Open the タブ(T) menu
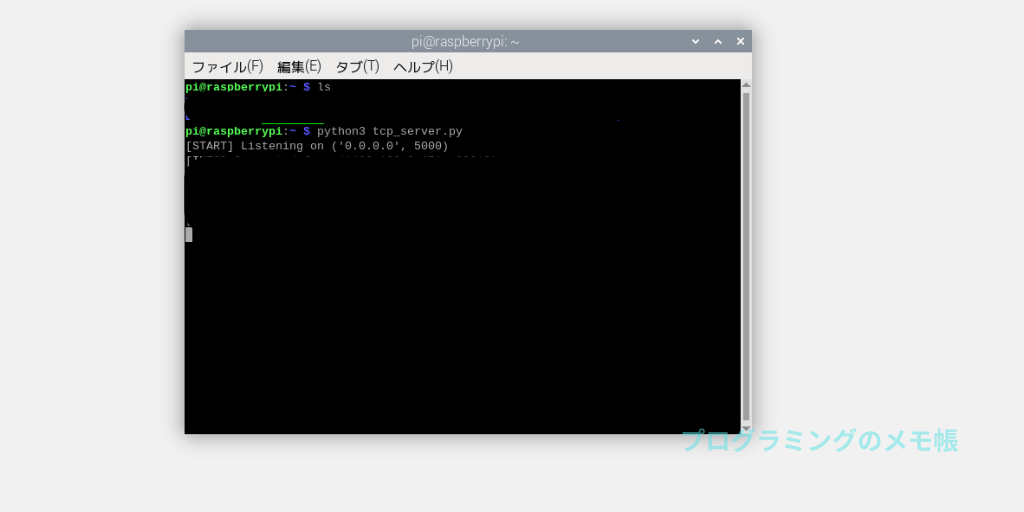Screen dimensions: 1024x512 click(x=357, y=67)
